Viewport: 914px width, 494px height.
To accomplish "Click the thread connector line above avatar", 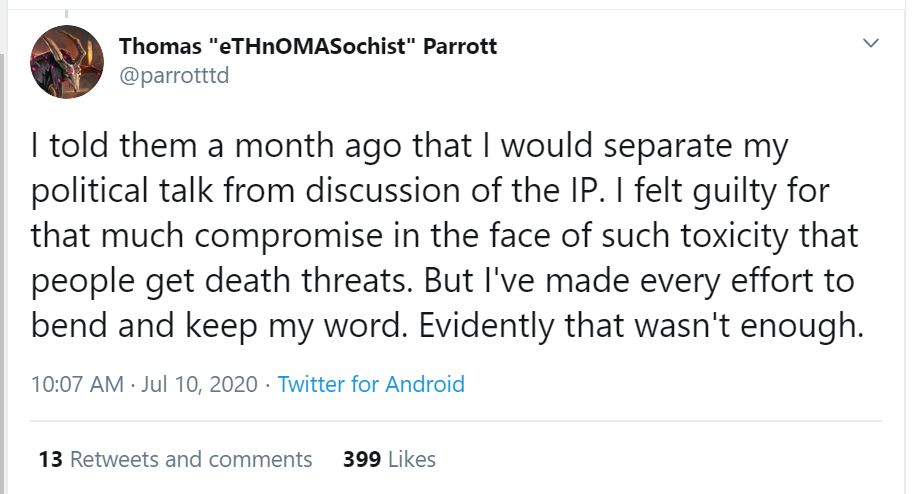I will 67,10.
